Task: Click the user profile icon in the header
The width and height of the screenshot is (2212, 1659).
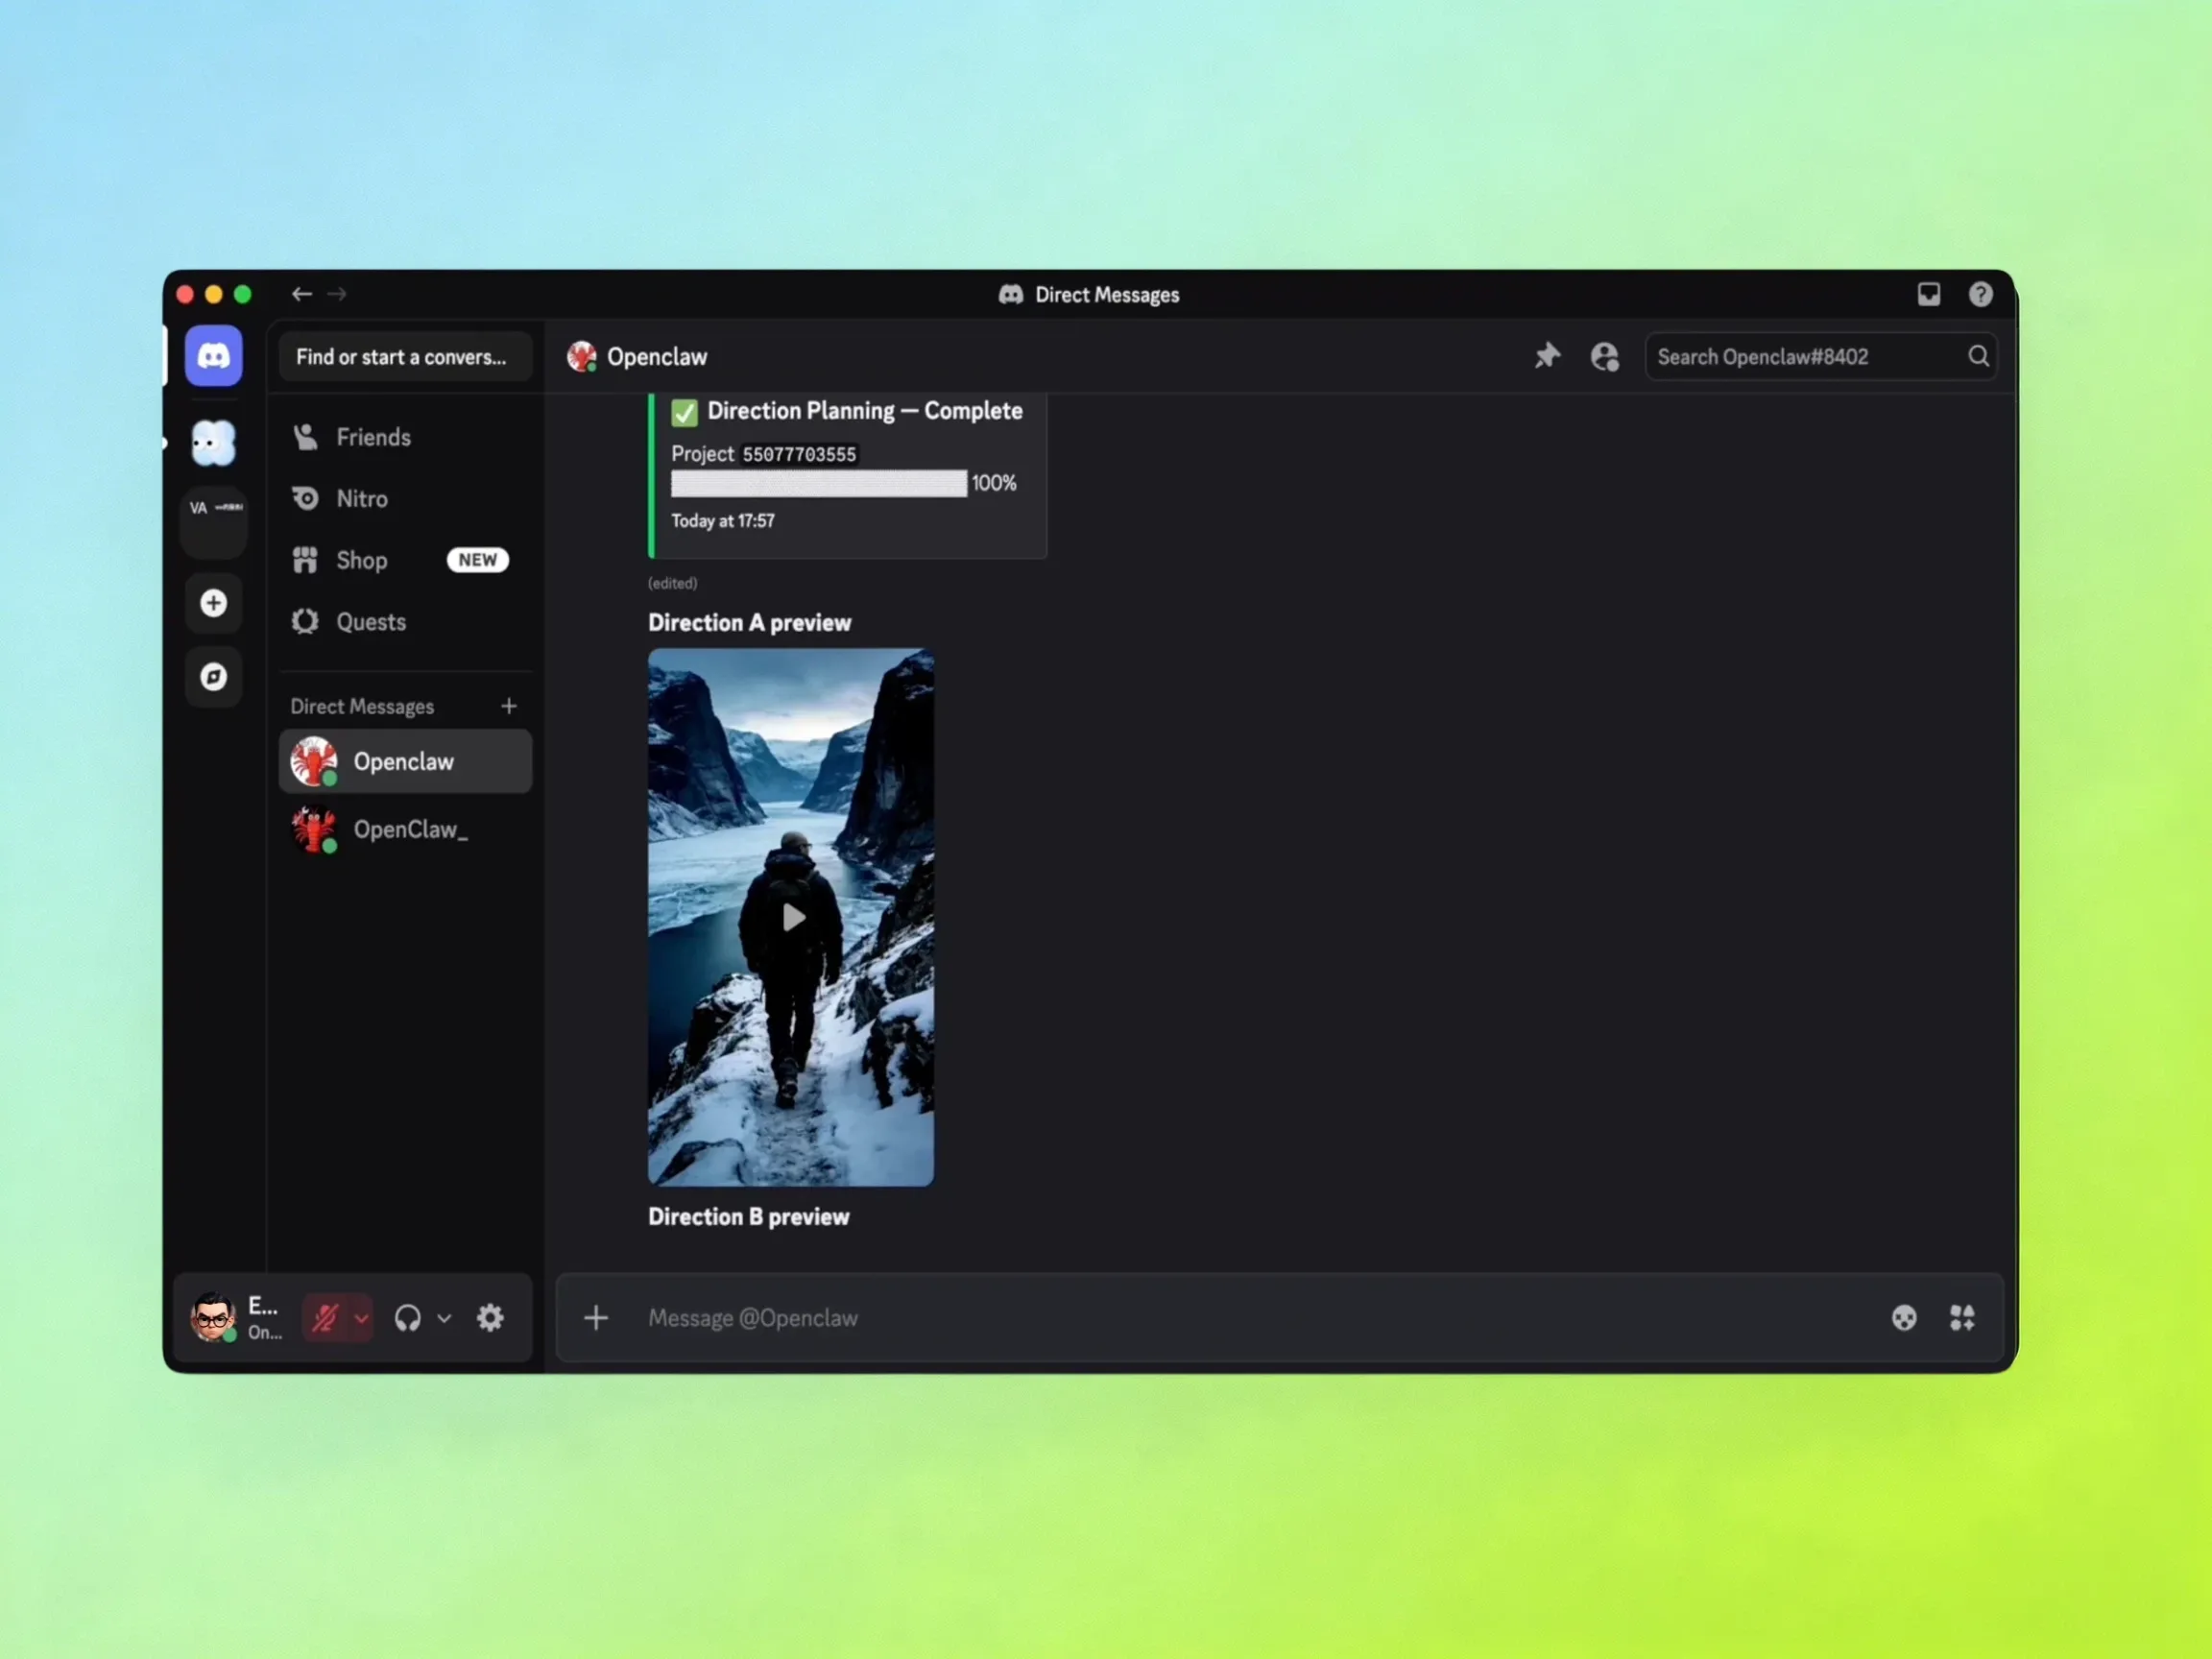Action: (x=1604, y=357)
